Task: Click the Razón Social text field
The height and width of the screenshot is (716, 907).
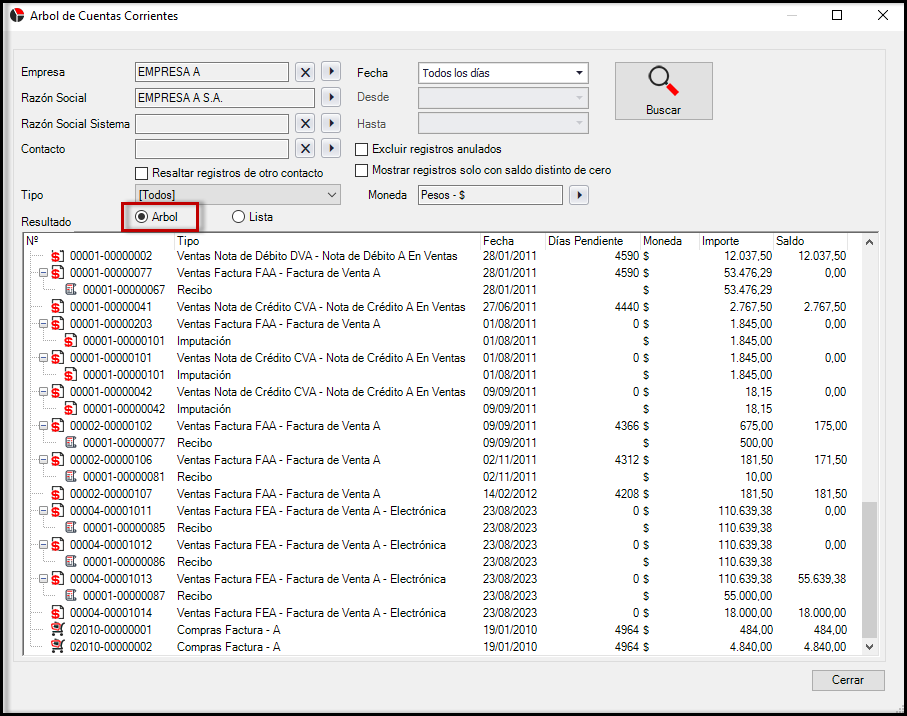Action: [x=225, y=98]
